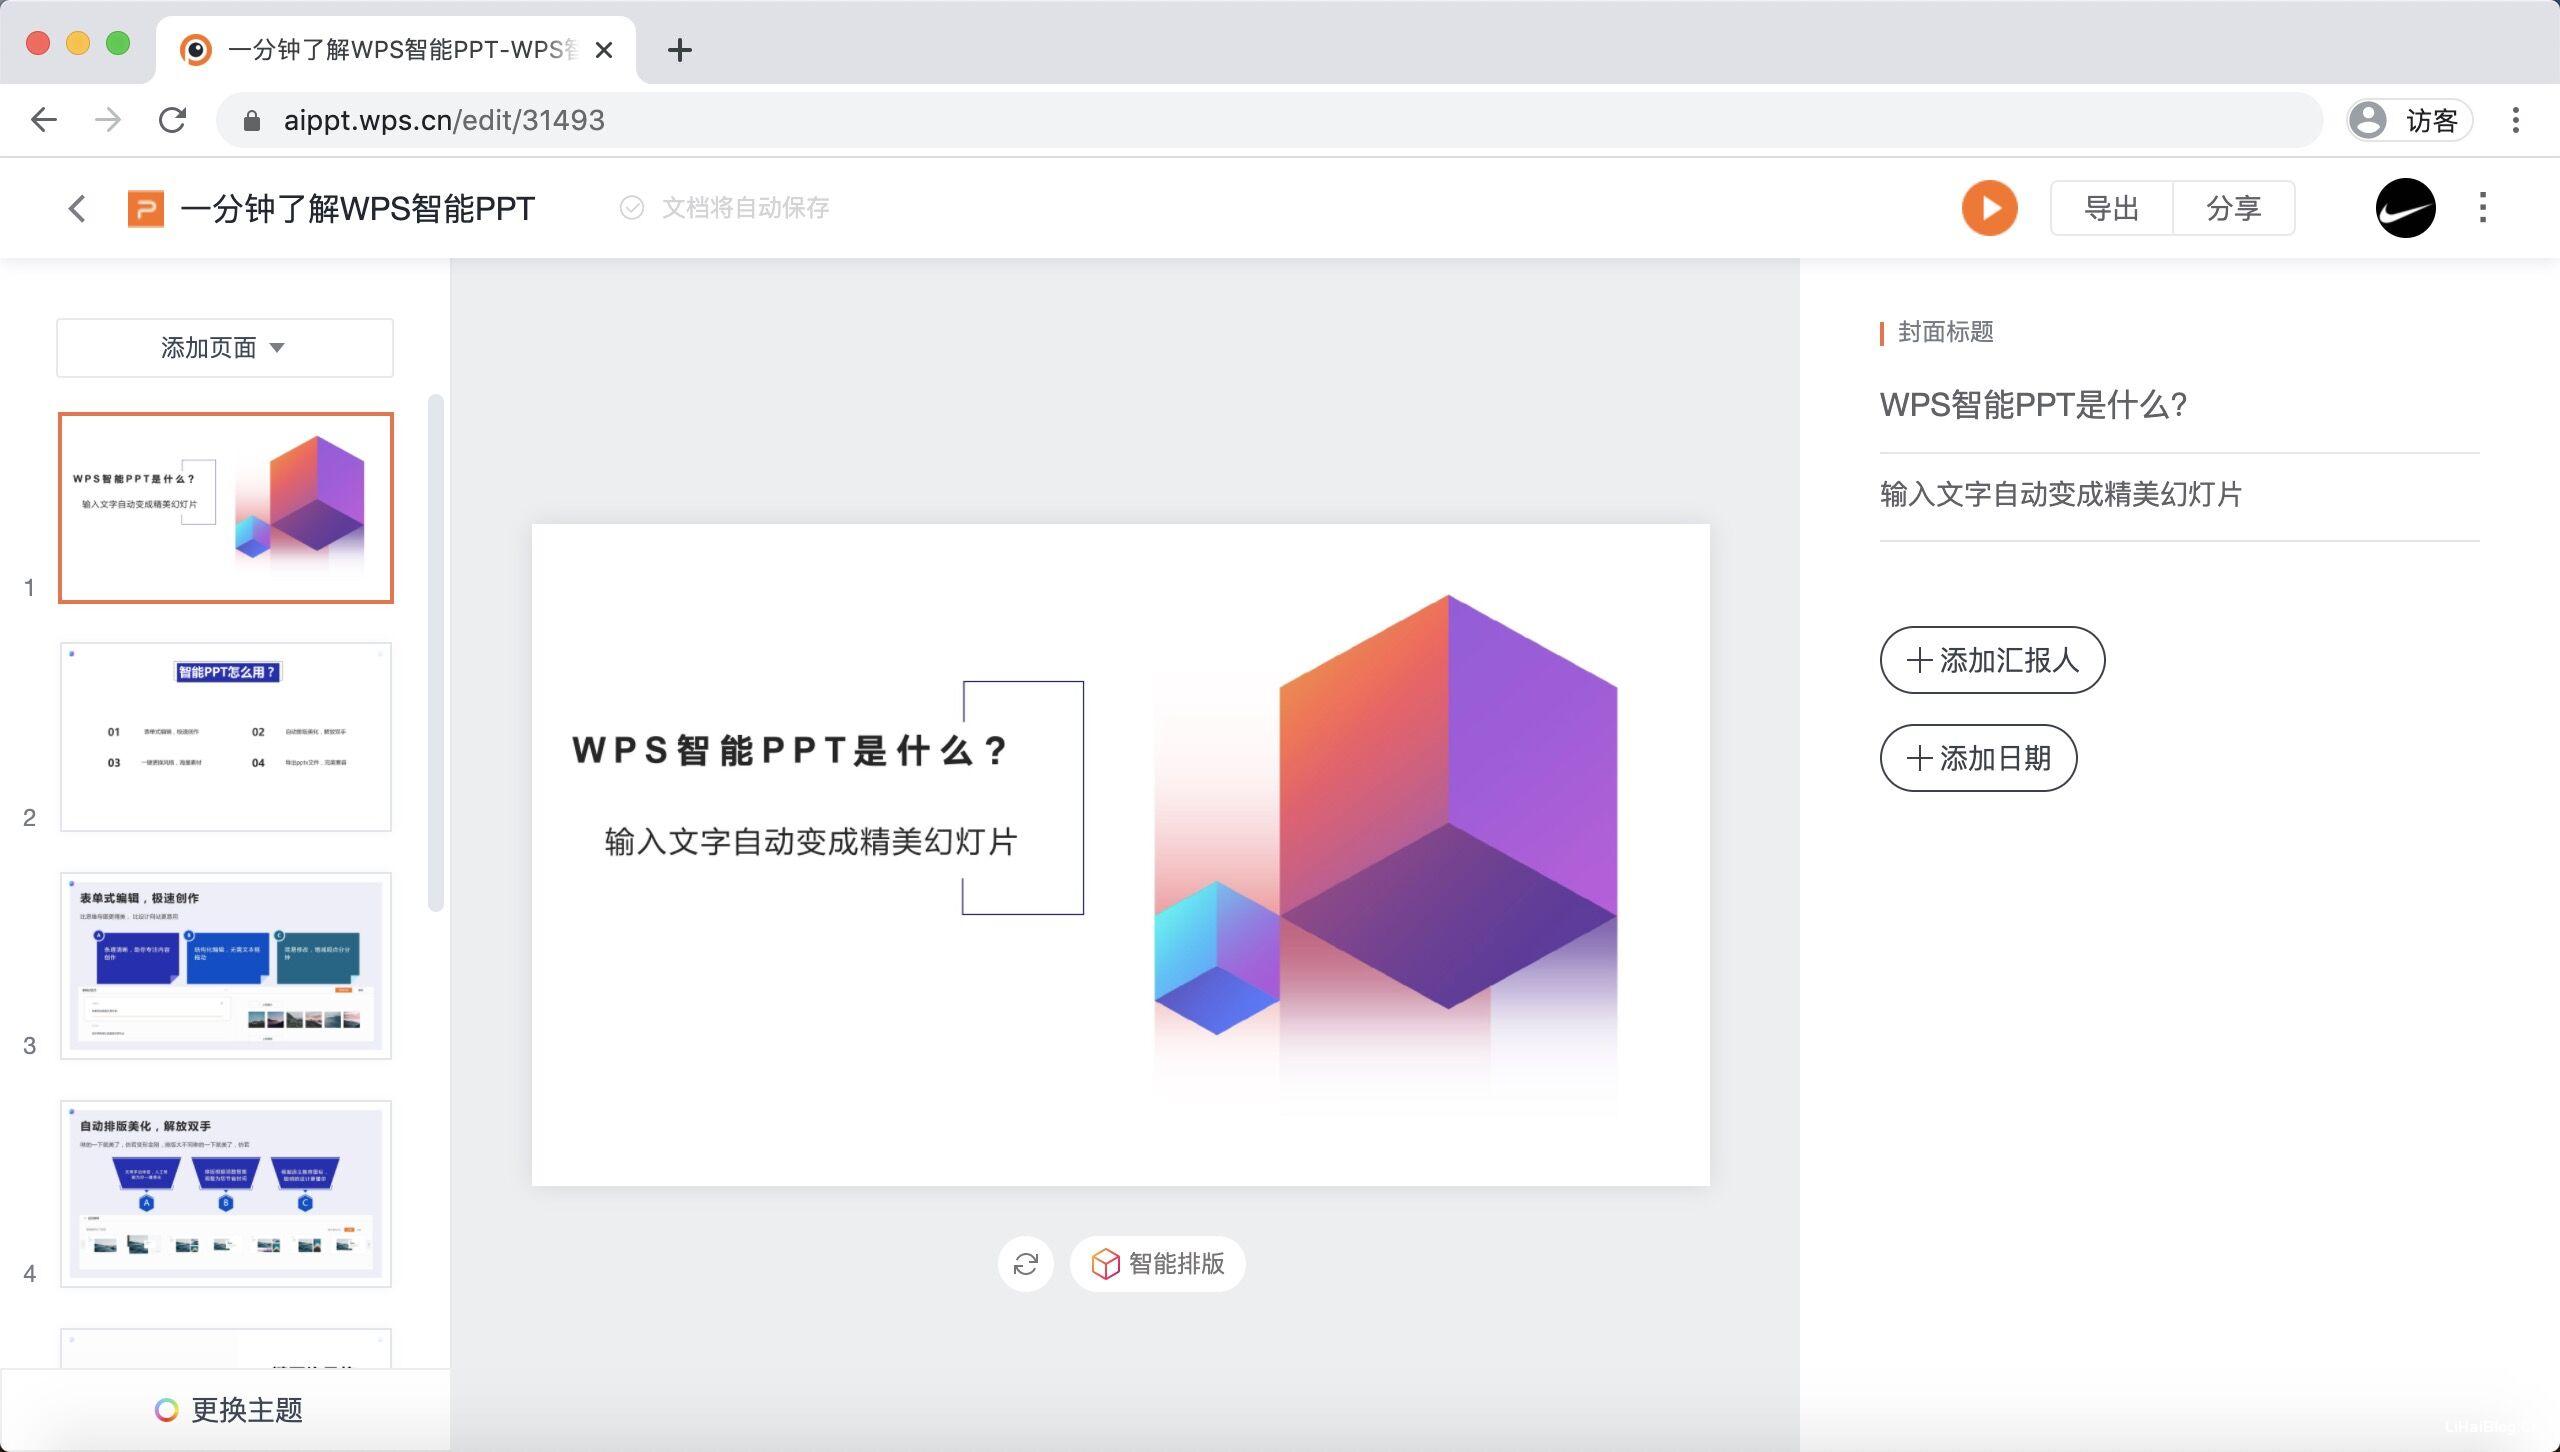The height and width of the screenshot is (1452, 2560).
Task: Edit the subtitle field in right panel
Action: [2179, 494]
